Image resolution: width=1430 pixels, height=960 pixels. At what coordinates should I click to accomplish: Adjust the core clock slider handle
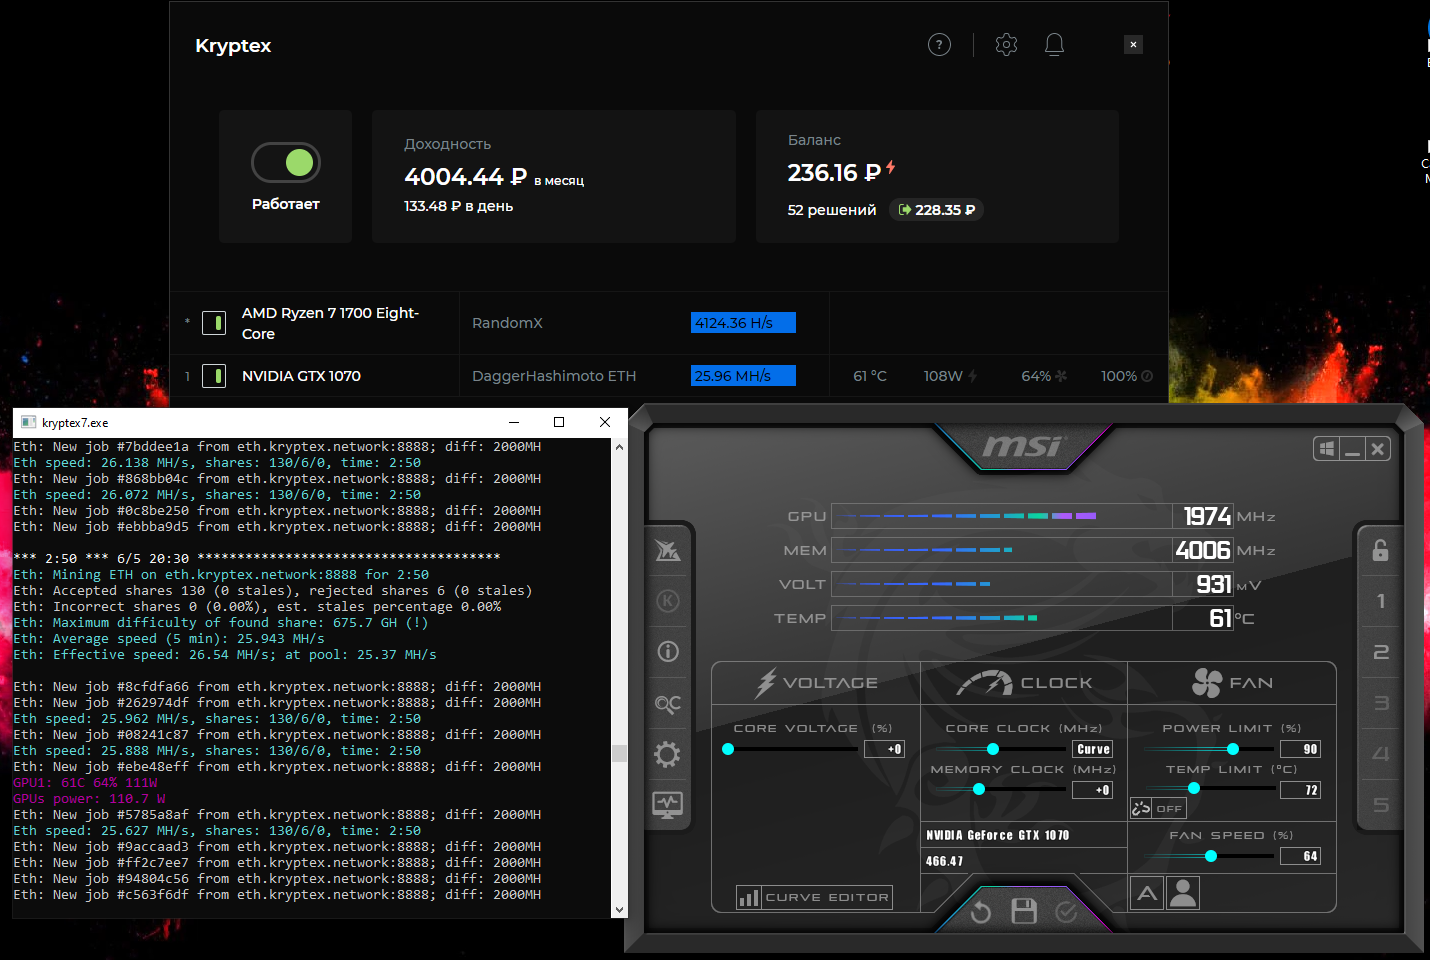click(993, 749)
